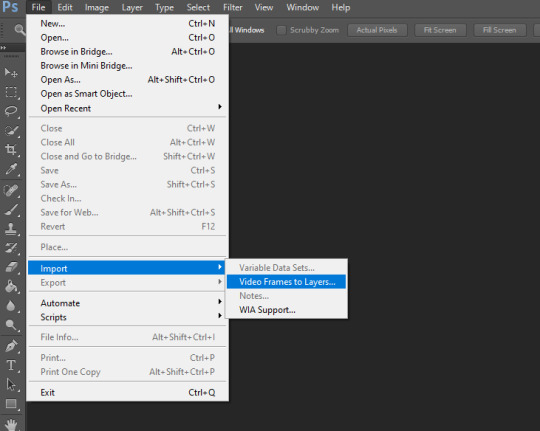Expand the Scripts submenu arrow
Screen dimensions: 540x431
click(220, 316)
